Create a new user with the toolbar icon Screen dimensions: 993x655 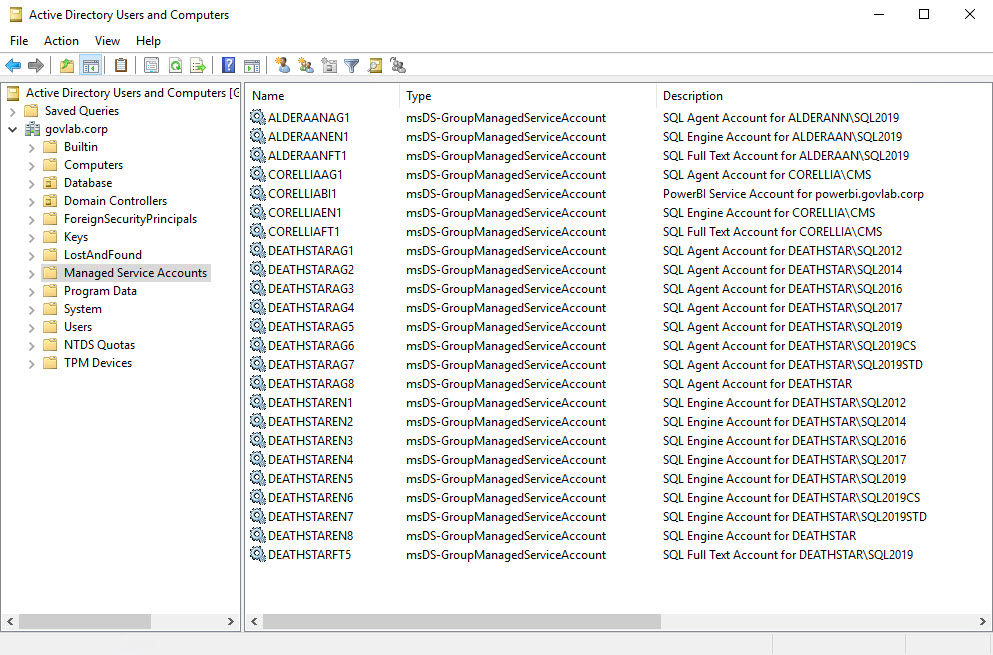pyautogui.click(x=281, y=65)
